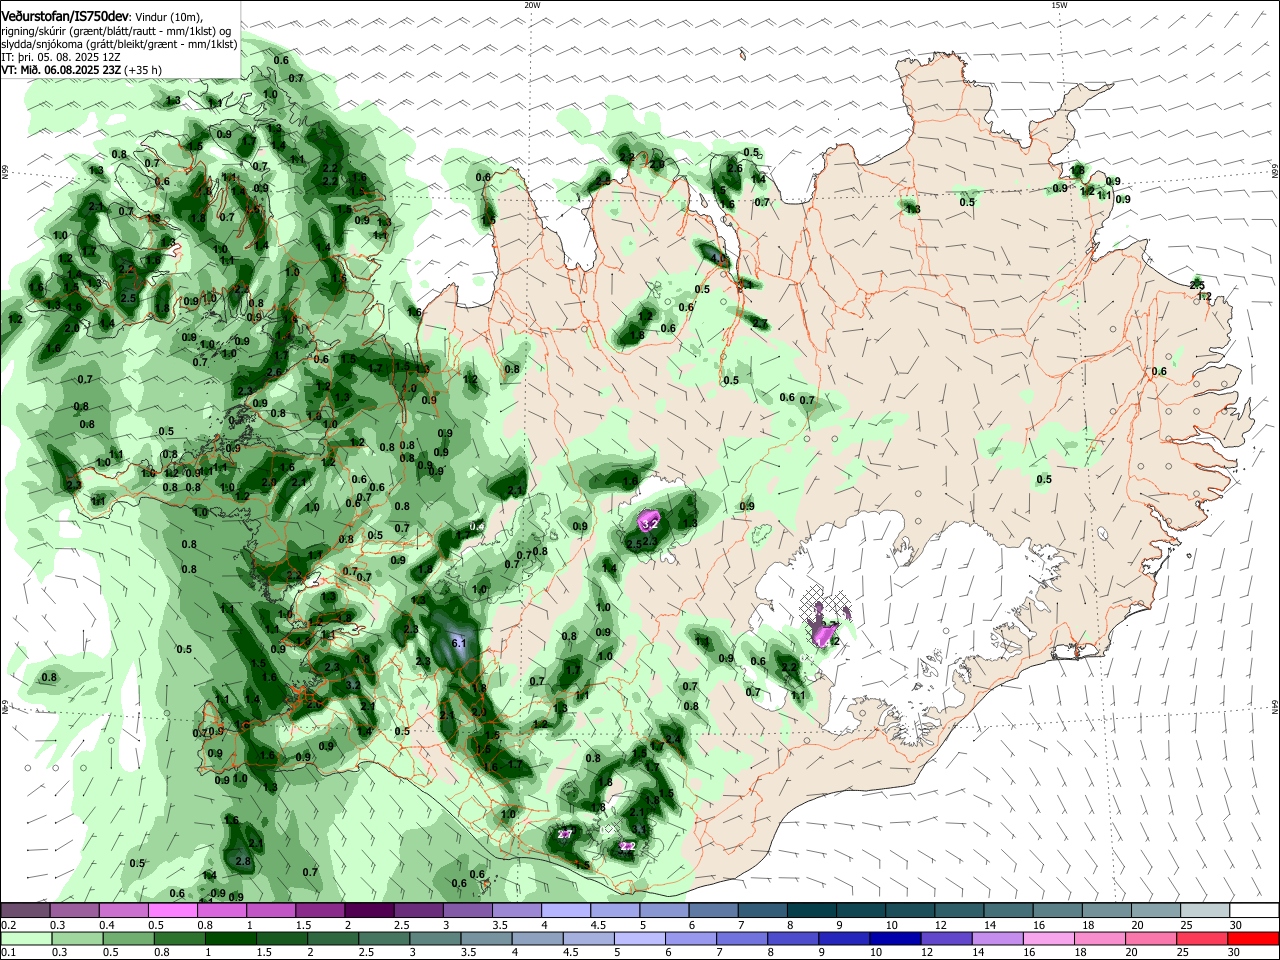The width and height of the screenshot is (1280, 960).
Task: Click the 'slydda/snjókoma' legend description line
Action: tap(119, 44)
